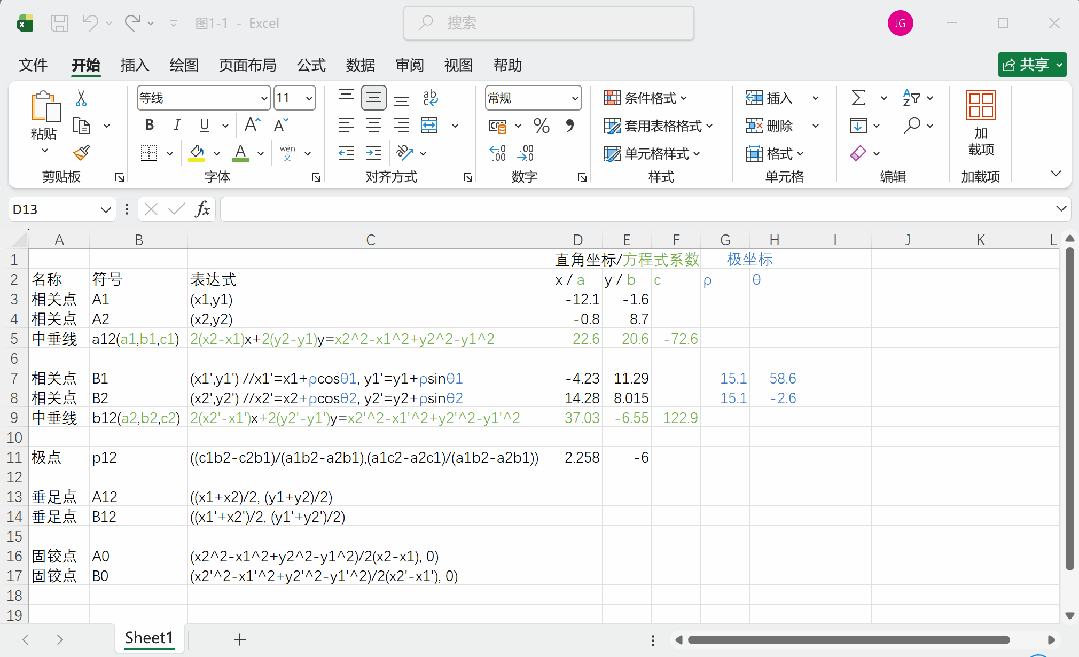Expand the number format dropdown 常规
This screenshot has height=657, width=1079.
coord(533,98)
